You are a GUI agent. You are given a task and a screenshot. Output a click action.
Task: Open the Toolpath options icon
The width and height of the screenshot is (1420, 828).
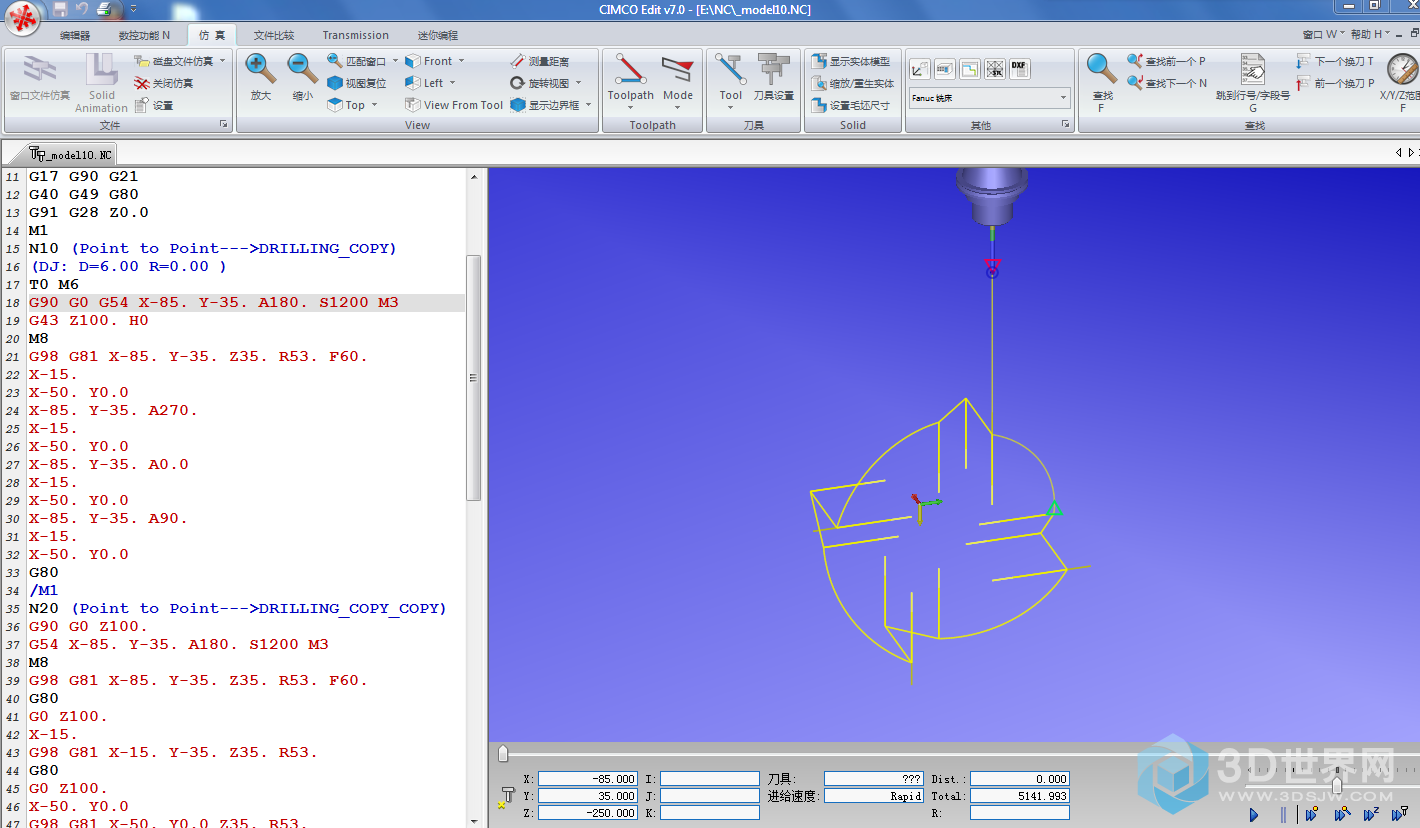[630, 70]
